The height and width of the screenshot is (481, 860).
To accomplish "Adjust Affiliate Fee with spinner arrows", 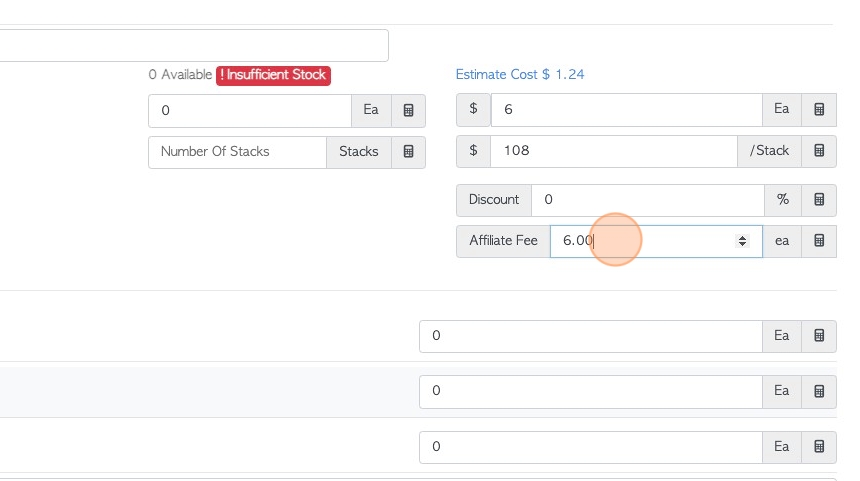I will click(742, 241).
